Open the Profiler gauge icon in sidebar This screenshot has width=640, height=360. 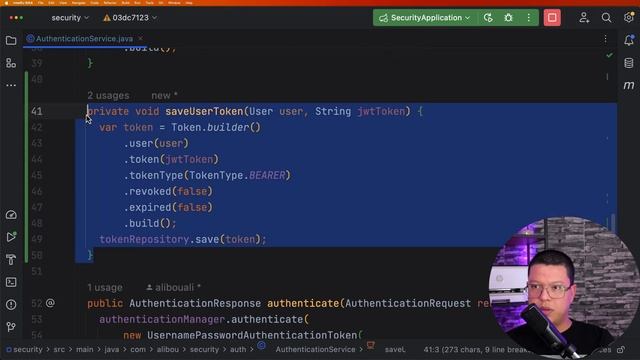[11, 215]
